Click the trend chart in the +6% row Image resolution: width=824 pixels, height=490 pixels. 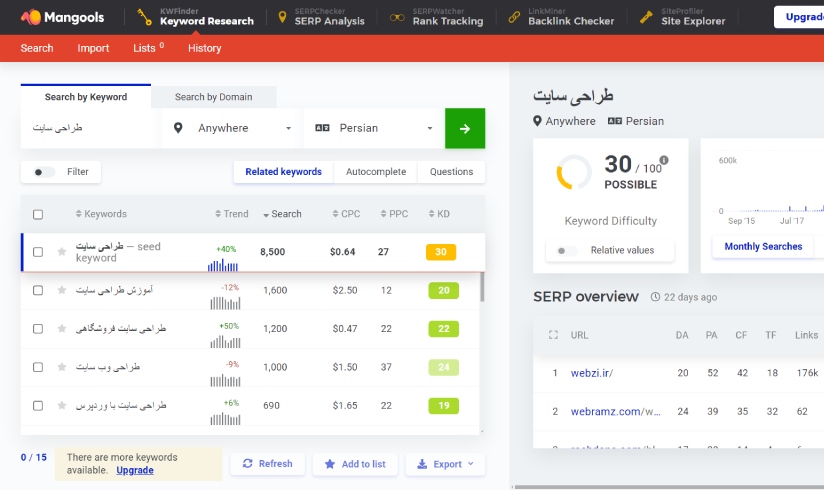225,418
